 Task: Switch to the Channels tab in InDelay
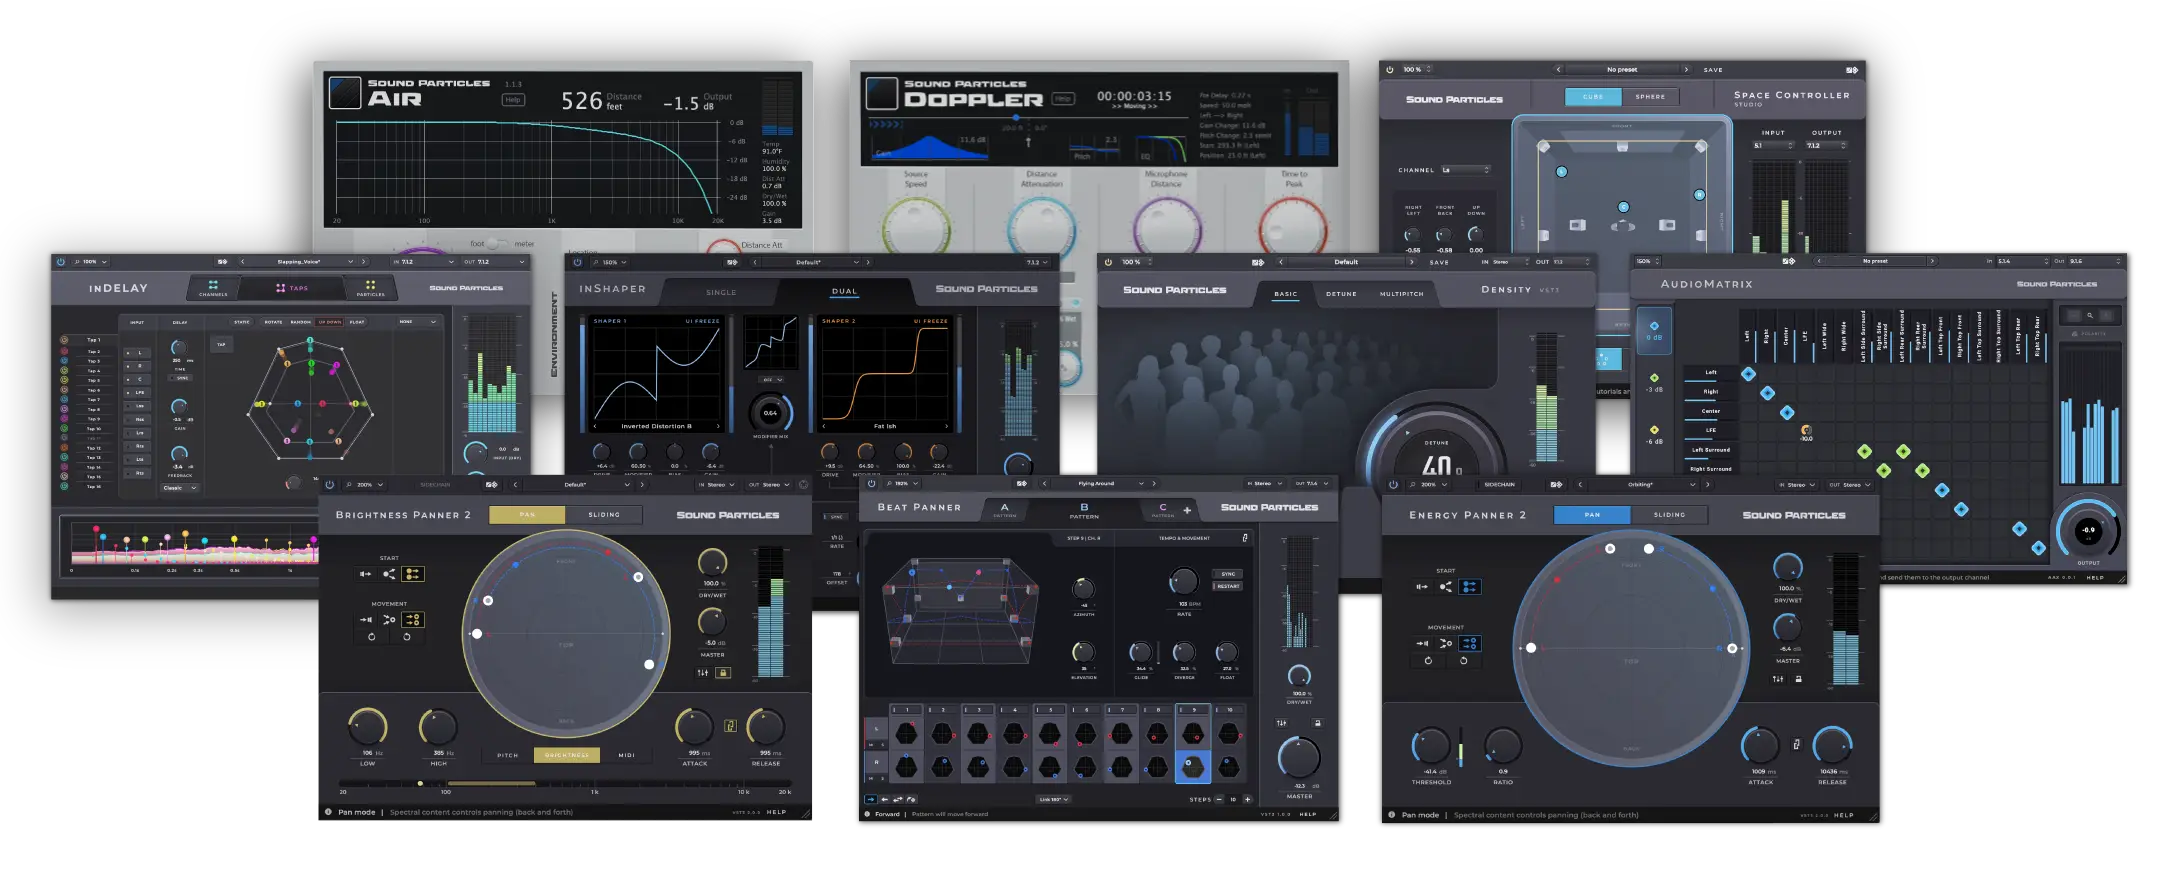[213, 289]
